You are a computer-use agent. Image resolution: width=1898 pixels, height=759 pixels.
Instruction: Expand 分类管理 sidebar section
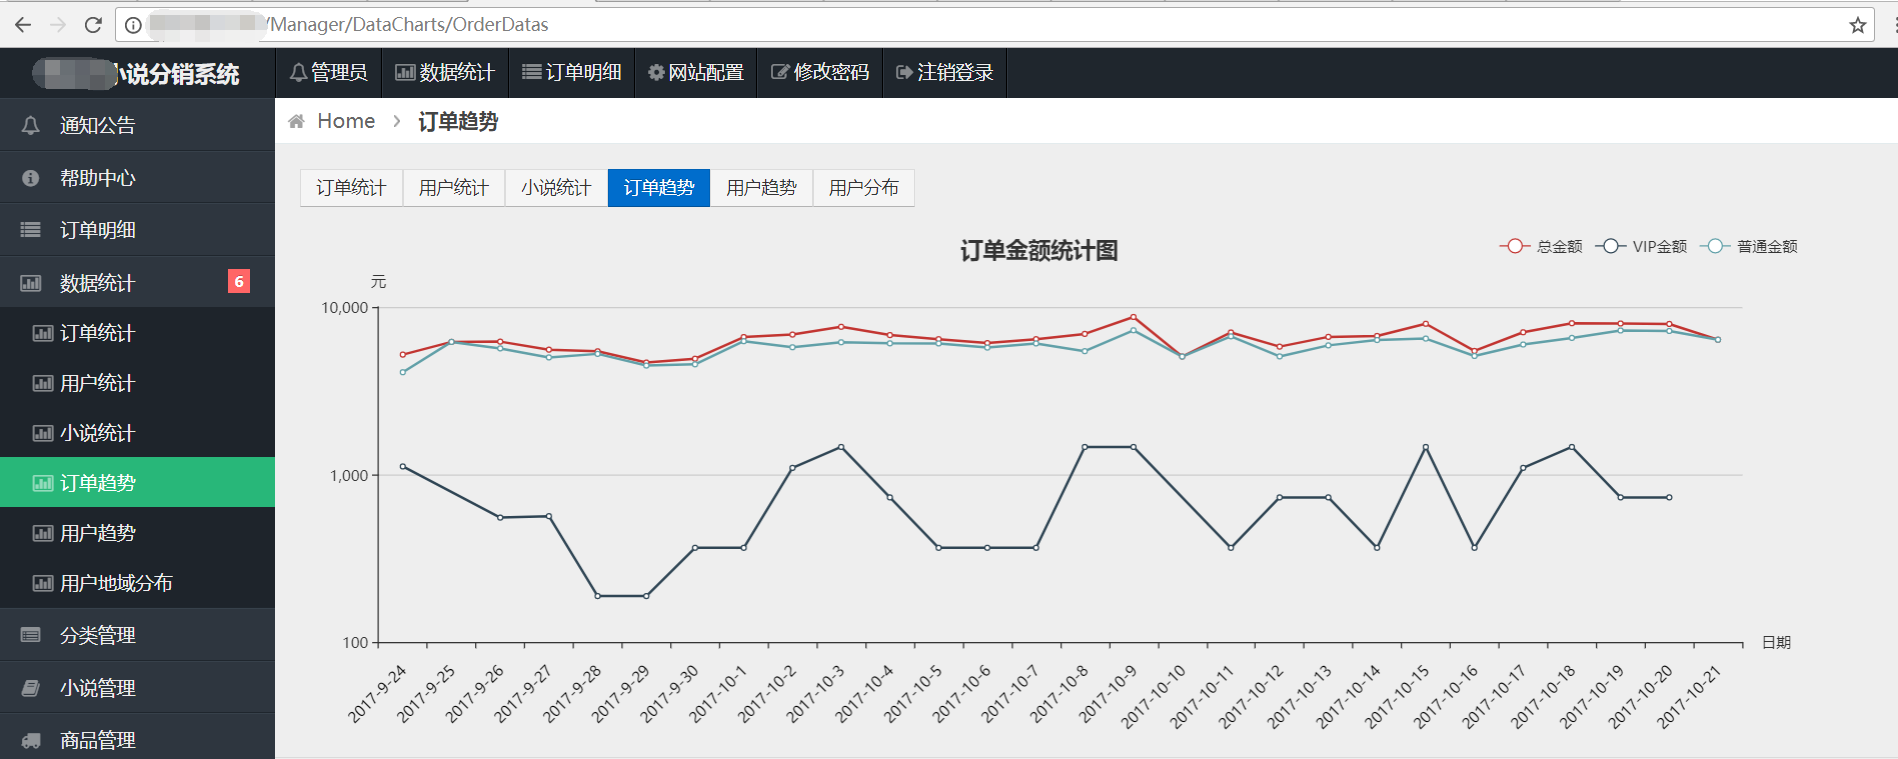tap(137, 635)
